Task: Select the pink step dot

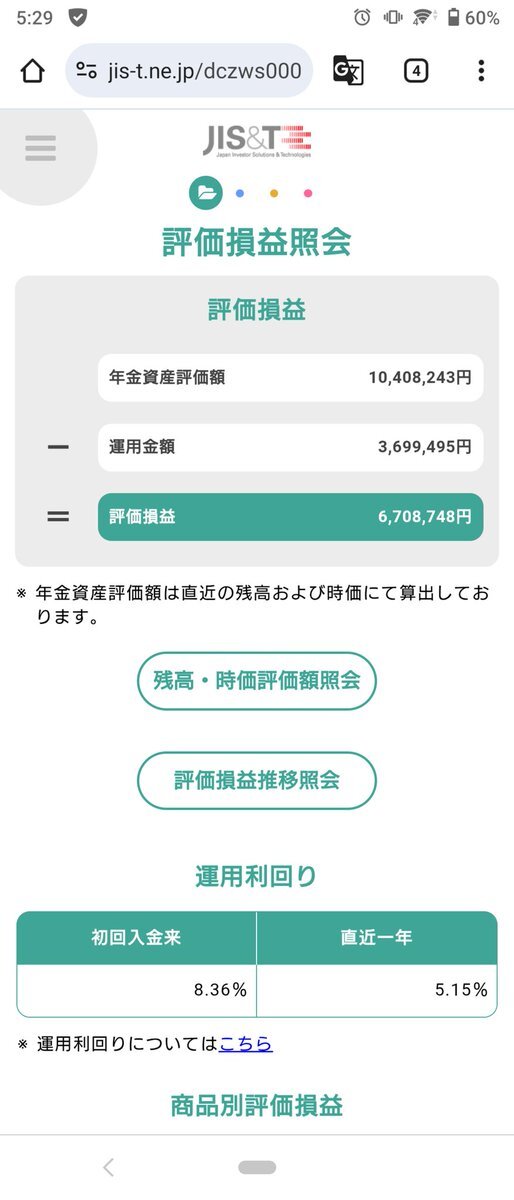Action: [308, 193]
